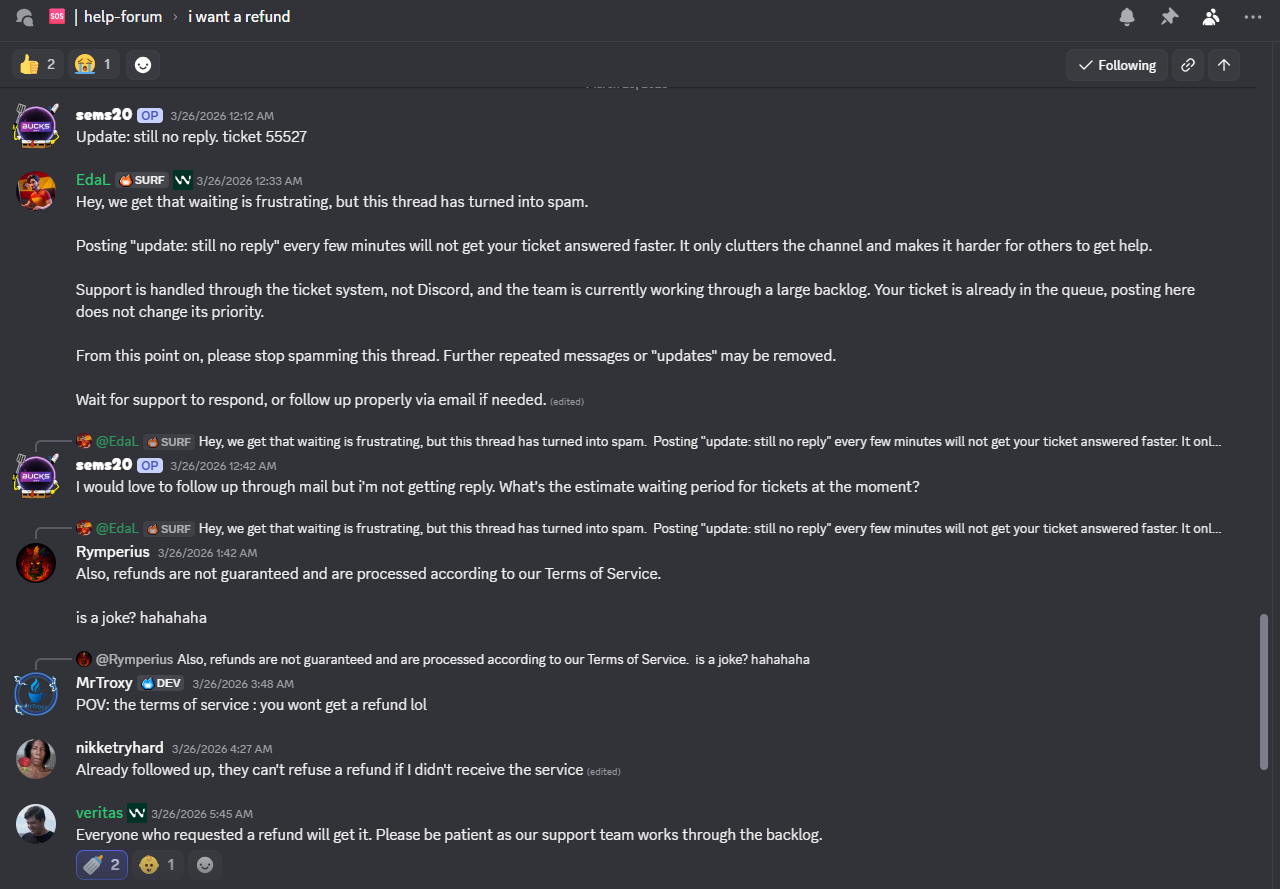
Task: Open the EdaL username profile
Action: tap(93, 180)
